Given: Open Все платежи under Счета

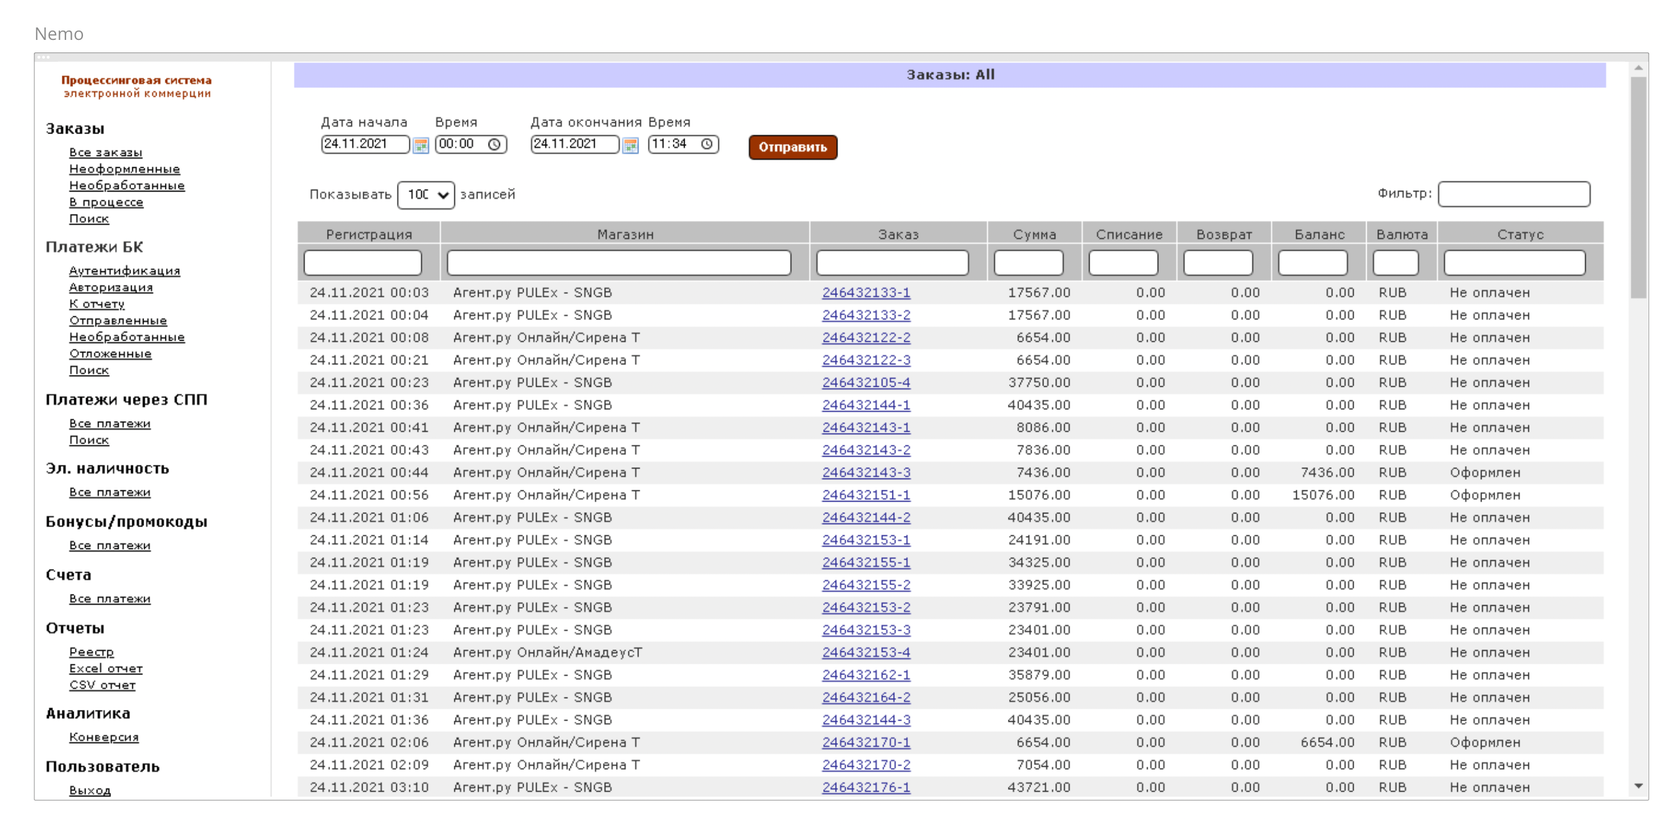Looking at the screenshot, I should coord(109,599).
